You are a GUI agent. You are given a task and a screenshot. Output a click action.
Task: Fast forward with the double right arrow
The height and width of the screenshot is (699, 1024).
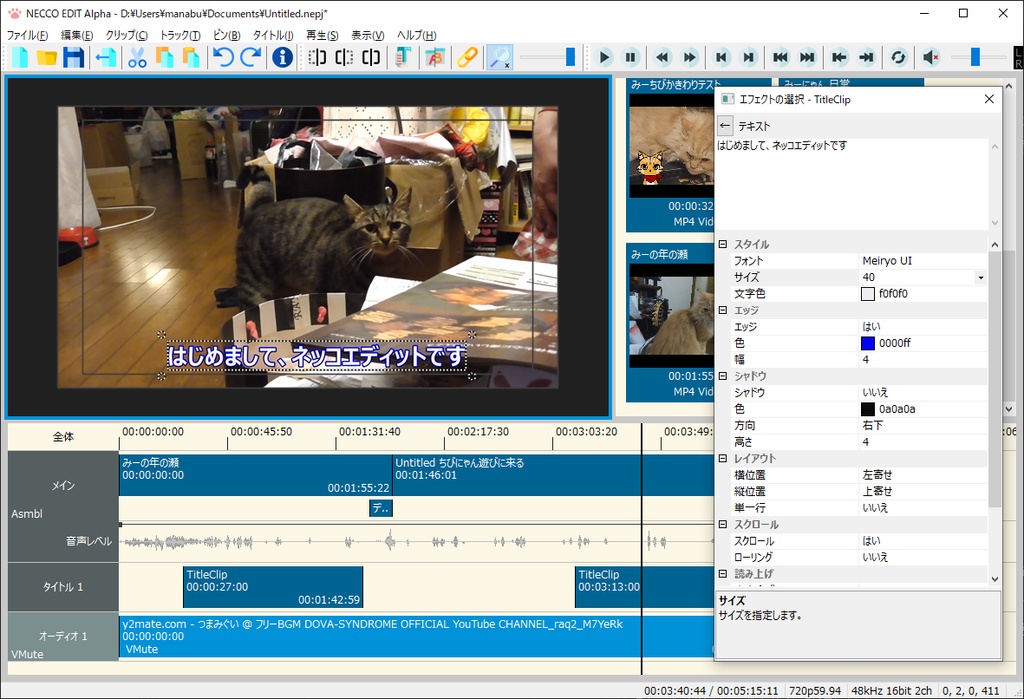[690, 57]
